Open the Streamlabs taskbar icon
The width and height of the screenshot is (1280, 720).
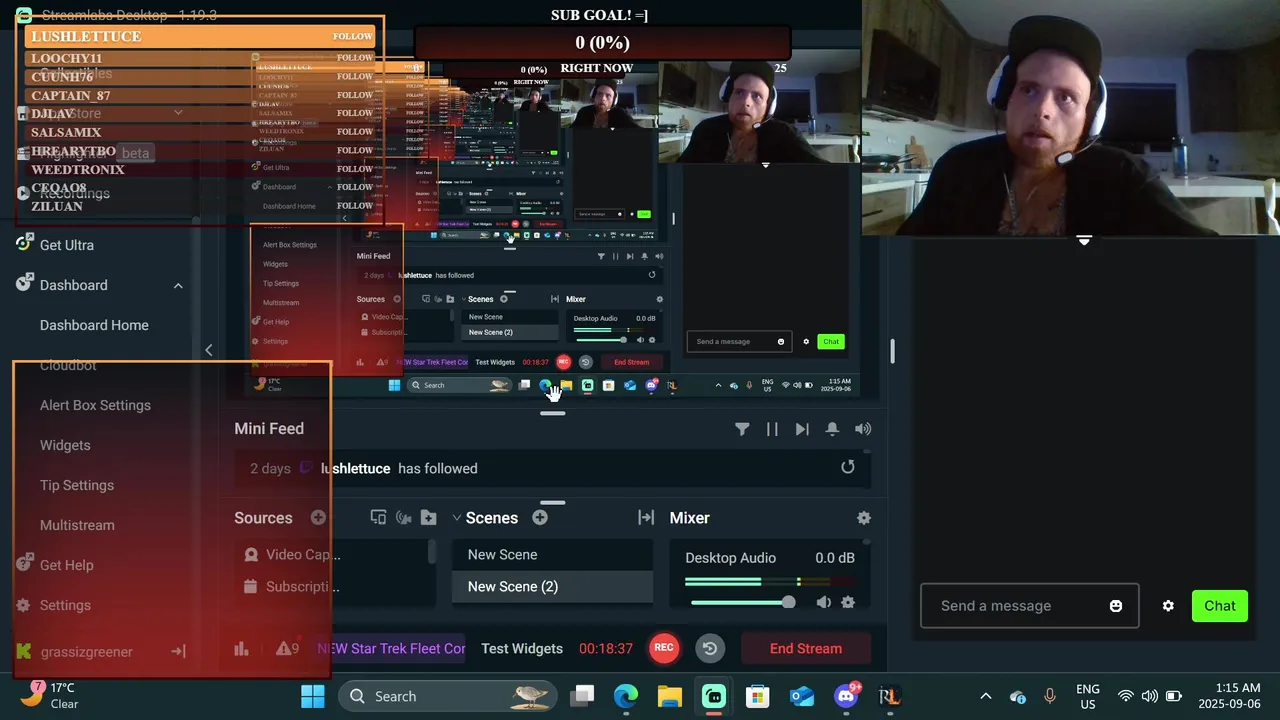(714, 696)
